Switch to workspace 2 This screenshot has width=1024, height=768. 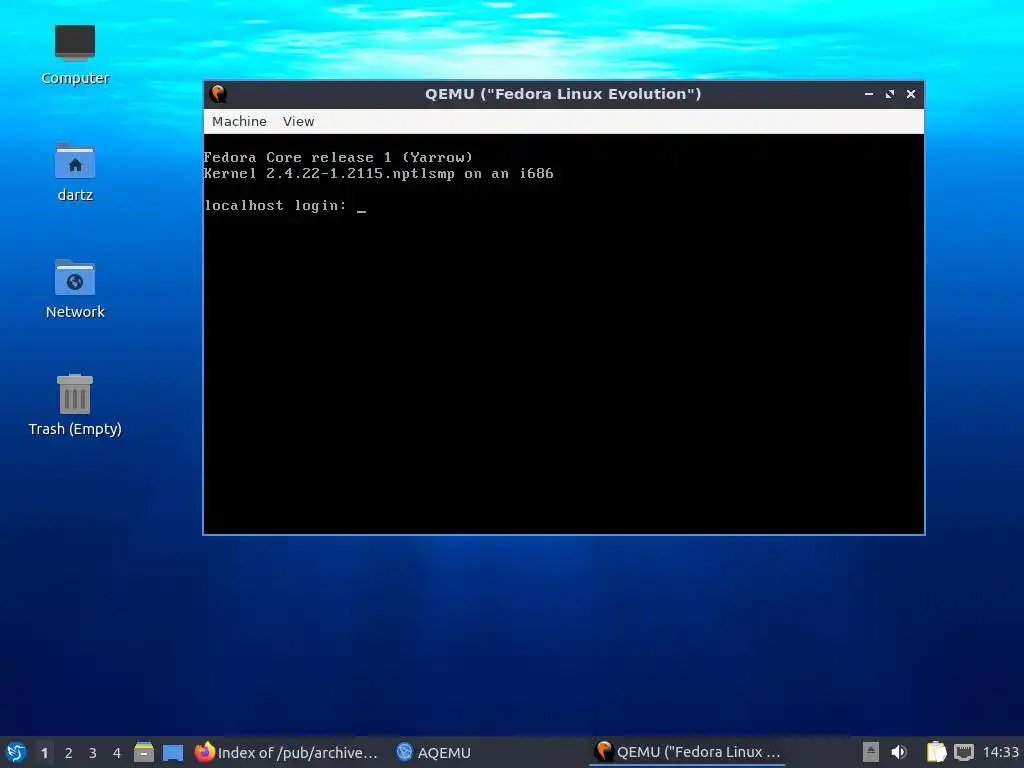(x=69, y=753)
